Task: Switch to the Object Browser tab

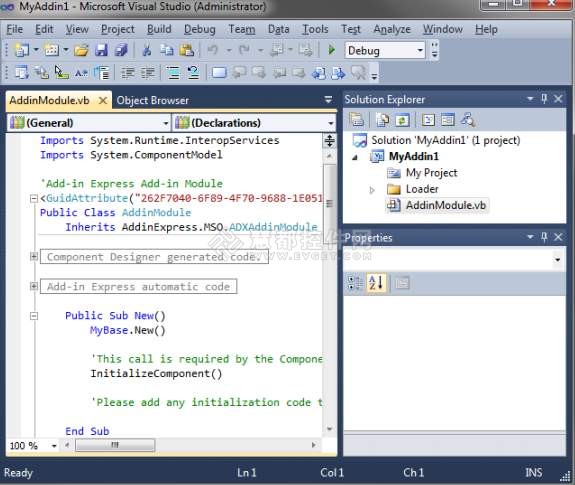Action: 153,100
